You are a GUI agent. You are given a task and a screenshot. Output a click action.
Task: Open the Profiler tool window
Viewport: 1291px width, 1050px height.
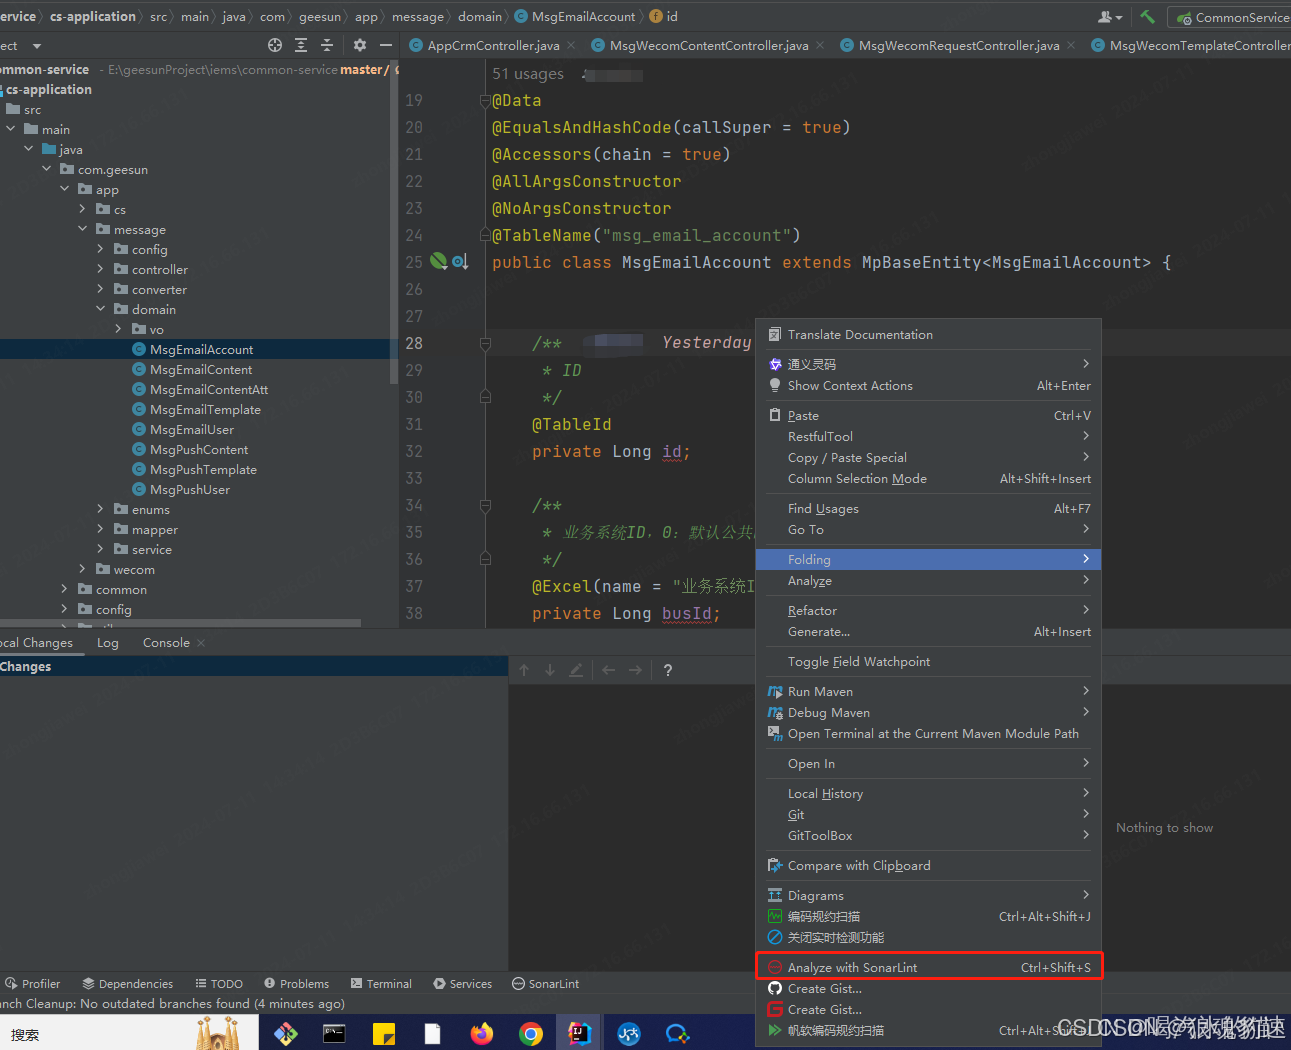[x=32, y=984]
